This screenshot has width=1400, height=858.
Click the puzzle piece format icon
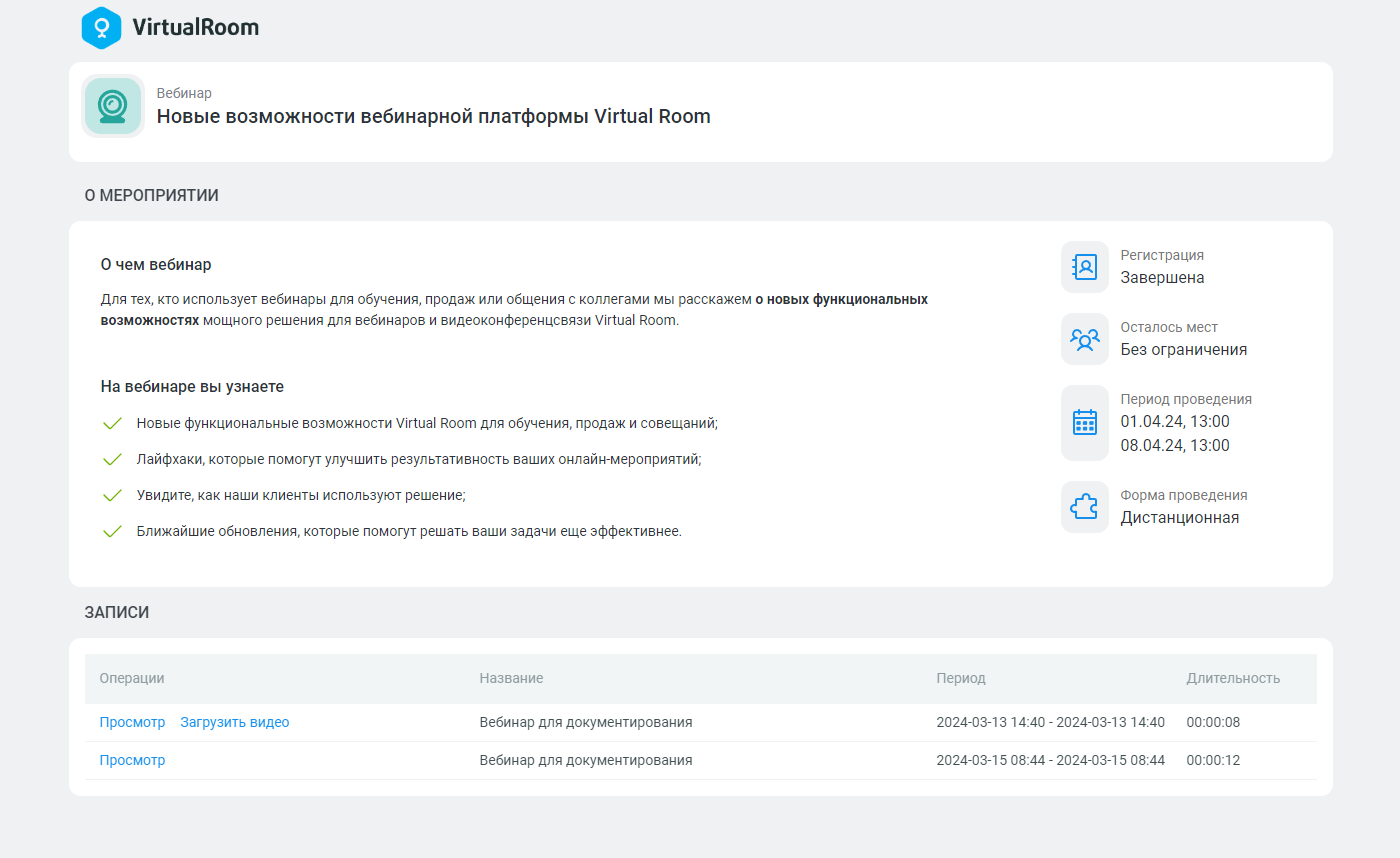coord(1085,507)
